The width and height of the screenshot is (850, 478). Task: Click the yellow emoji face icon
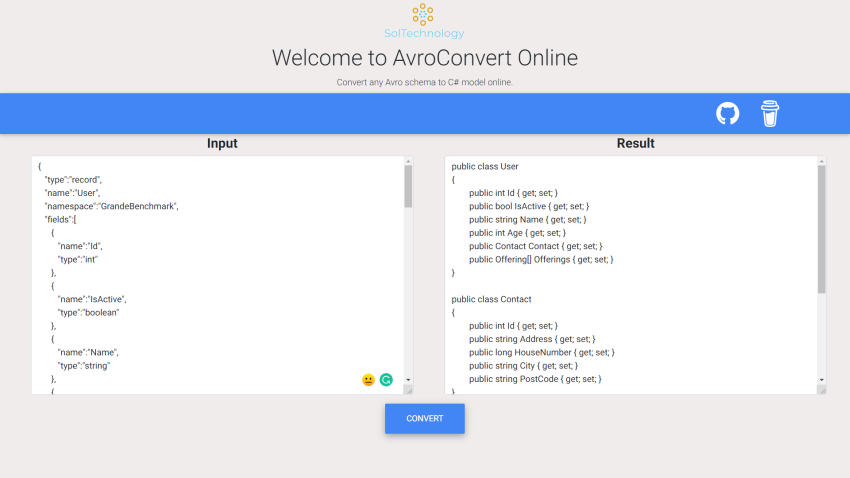pos(368,380)
